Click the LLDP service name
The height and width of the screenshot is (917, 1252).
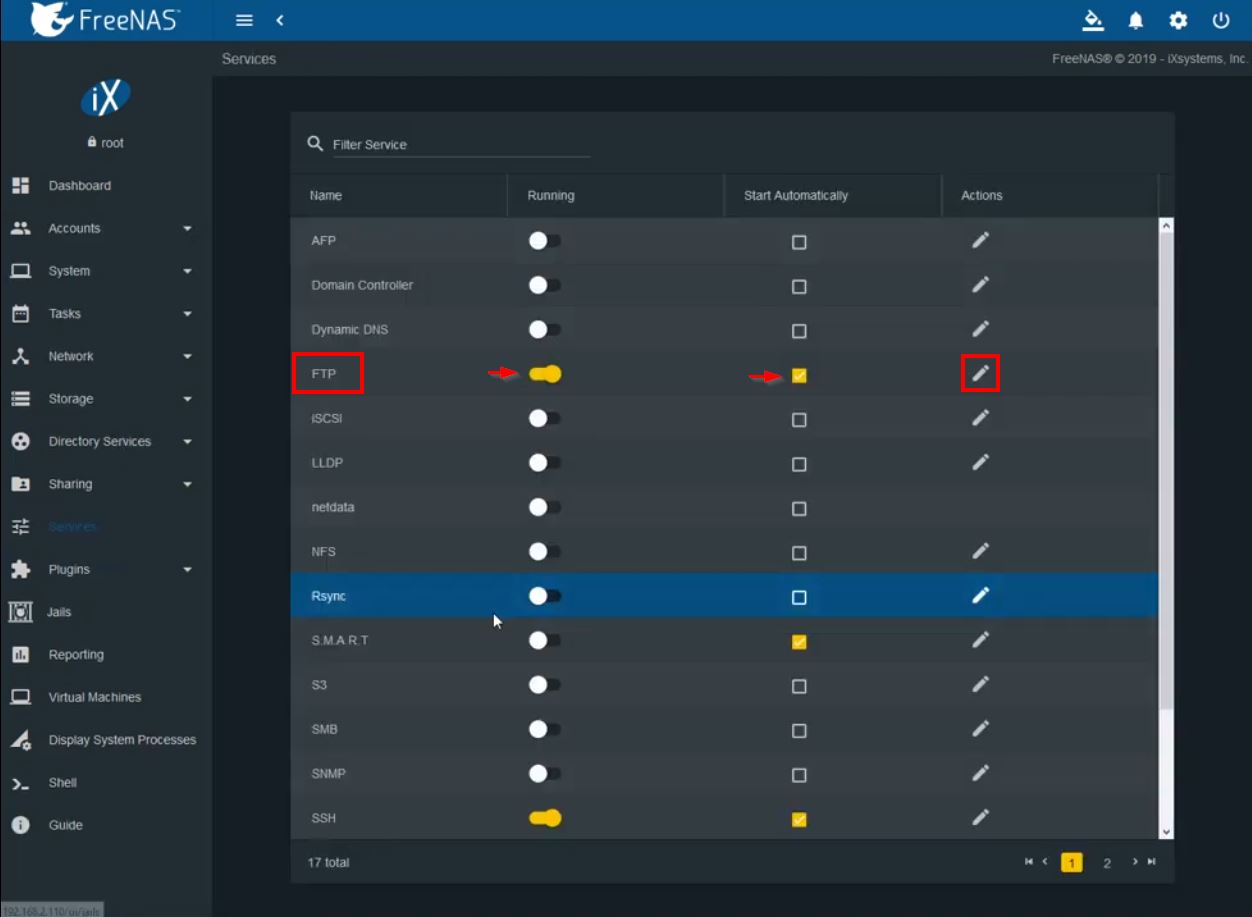(x=328, y=463)
